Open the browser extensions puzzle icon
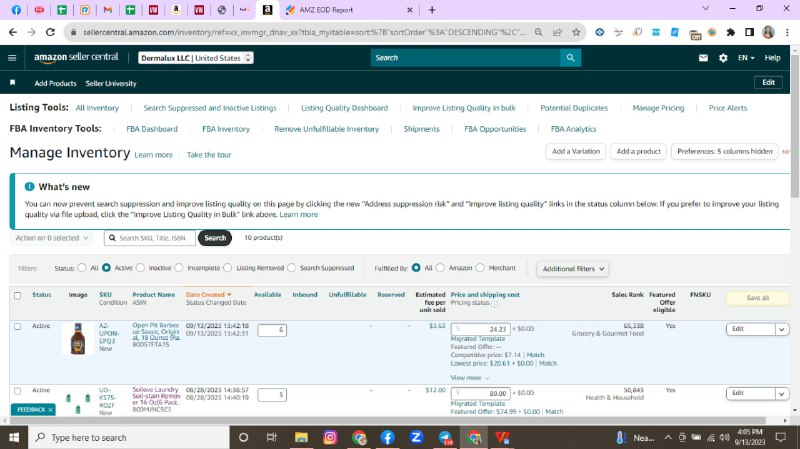 [x=731, y=32]
